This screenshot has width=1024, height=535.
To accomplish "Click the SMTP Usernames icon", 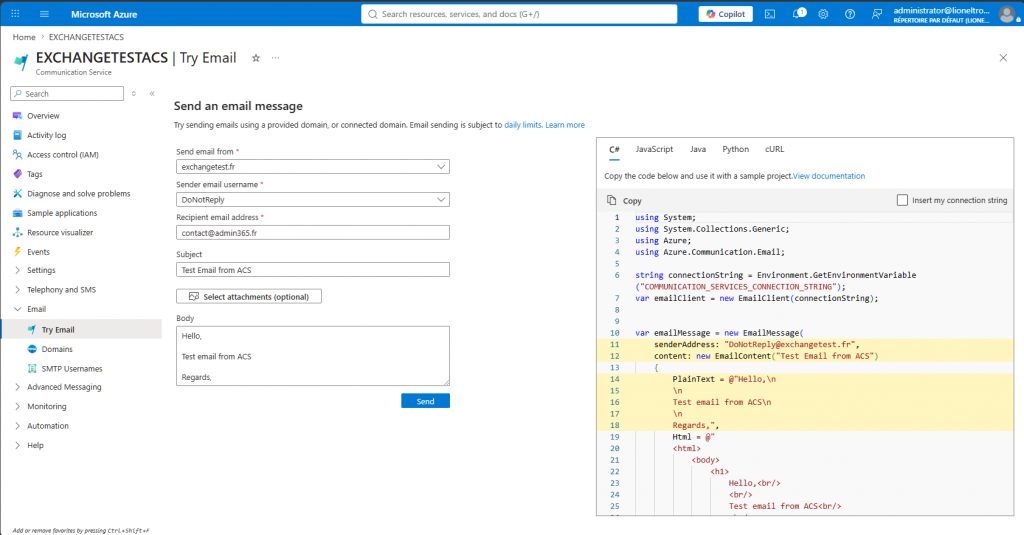I will click(x=32, y=368).
